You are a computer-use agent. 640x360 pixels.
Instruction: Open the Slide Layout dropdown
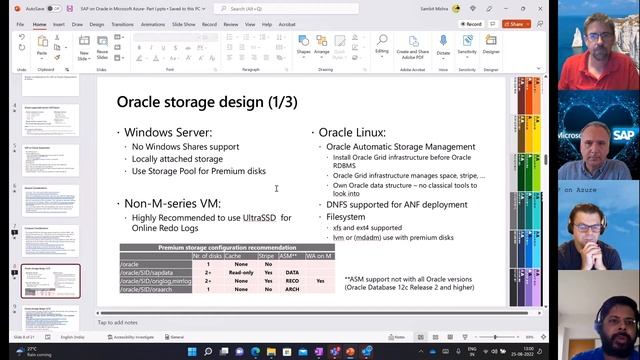(119, 38)
